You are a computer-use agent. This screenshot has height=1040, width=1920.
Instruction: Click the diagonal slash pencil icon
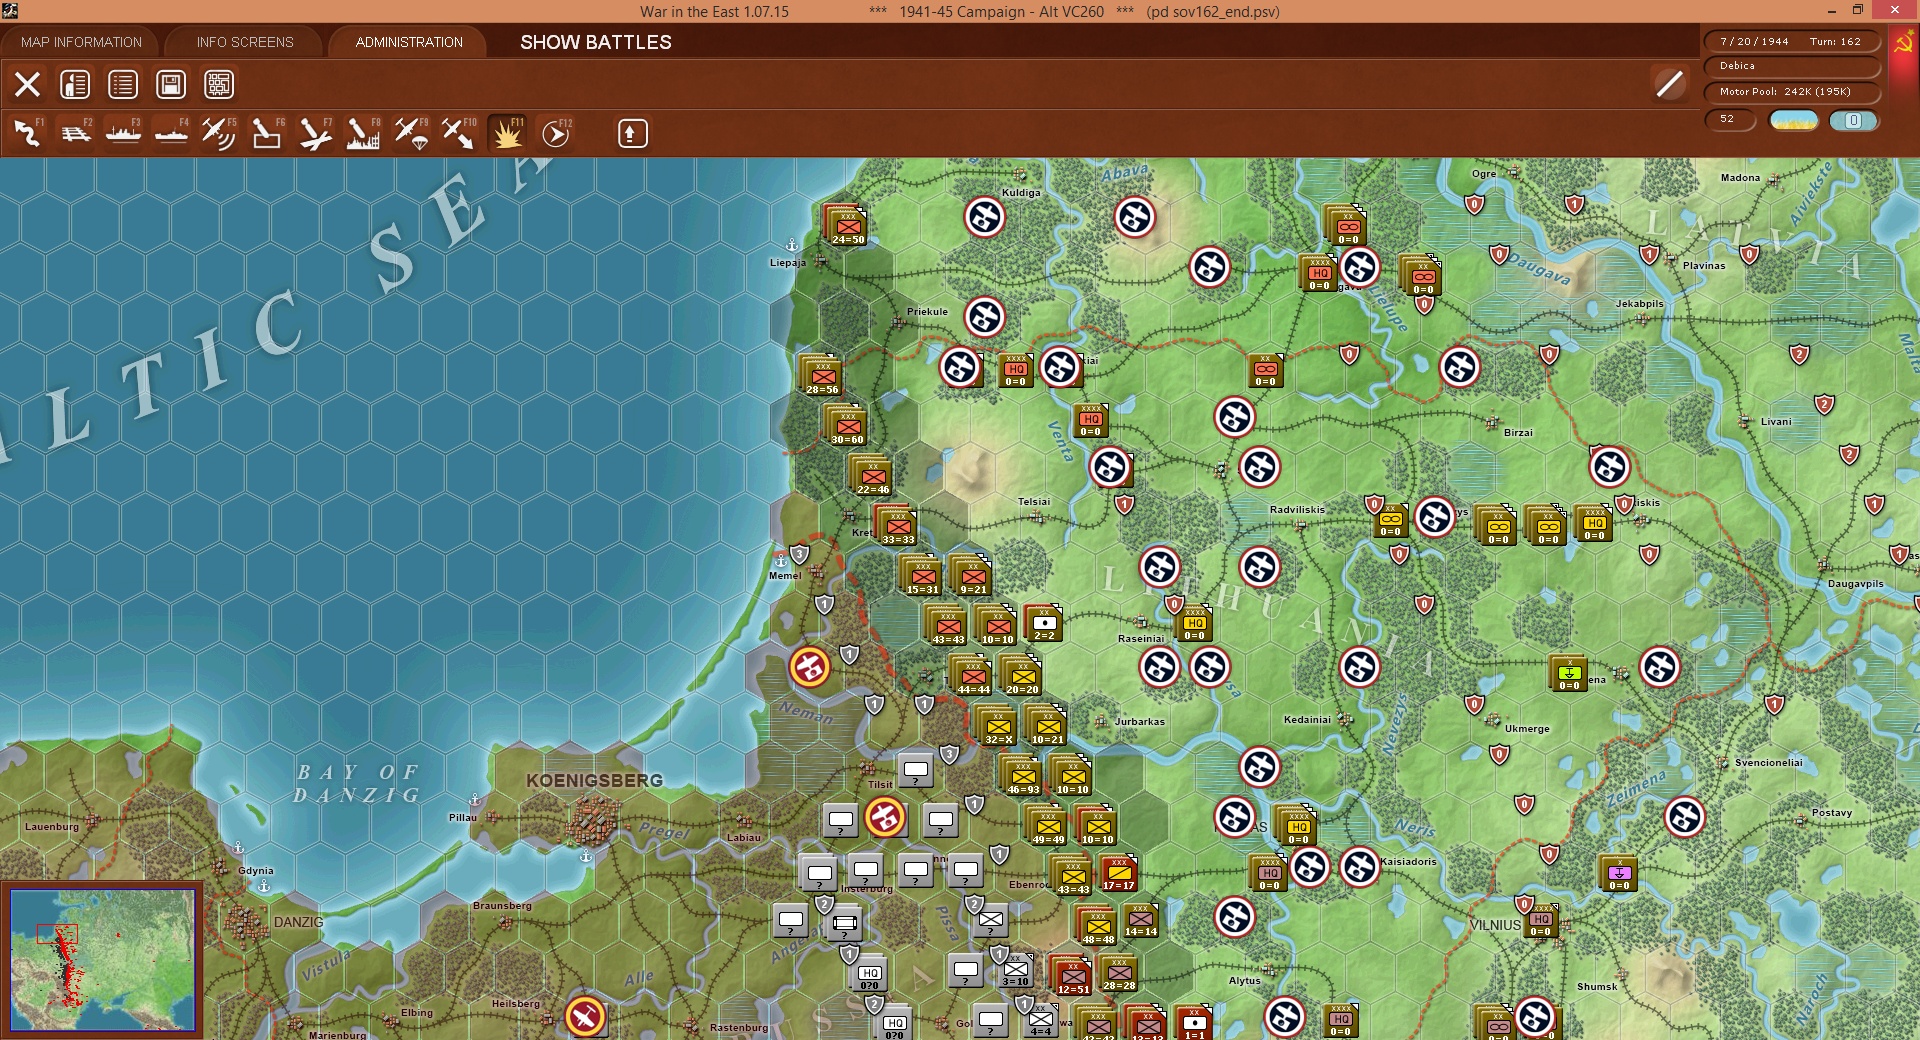pos(1669,84)
